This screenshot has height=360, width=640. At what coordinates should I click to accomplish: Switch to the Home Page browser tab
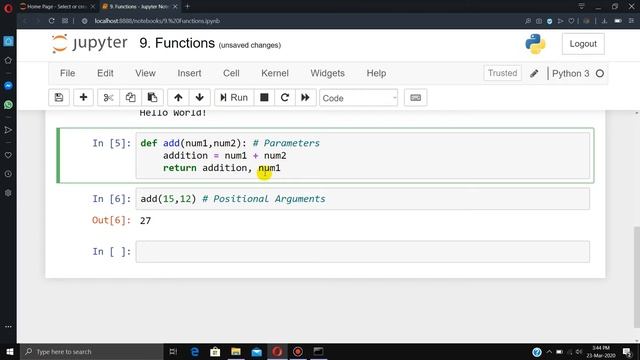pos(57,6)
